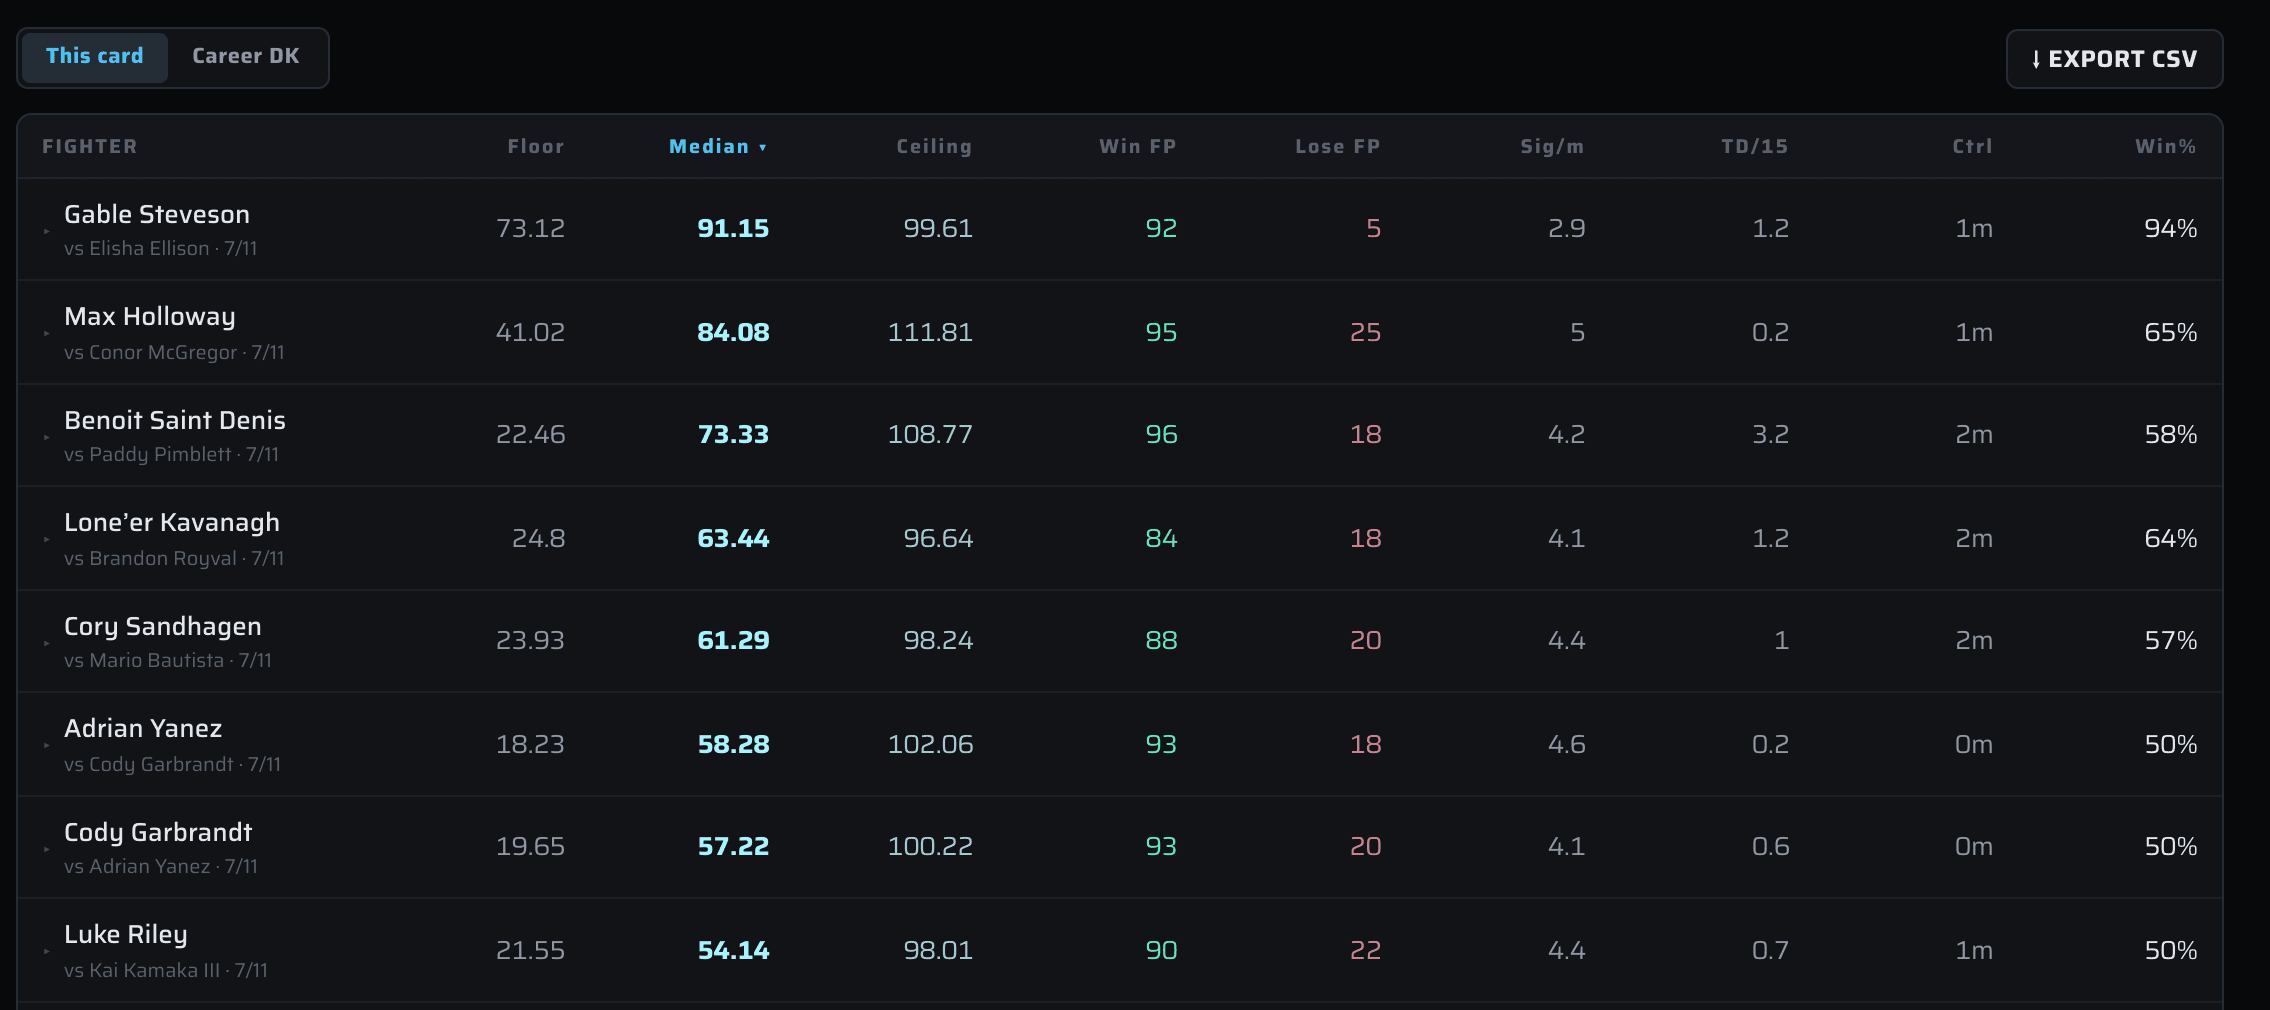Screen dimensions: 2270x1010
Task: Select fighter name Max Holloway
Action: point(150,317)
